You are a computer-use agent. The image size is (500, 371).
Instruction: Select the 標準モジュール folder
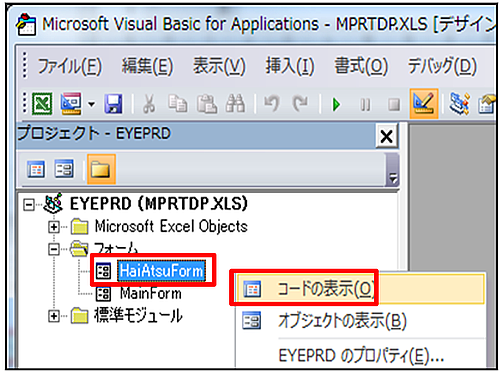(x=138, y=315)
